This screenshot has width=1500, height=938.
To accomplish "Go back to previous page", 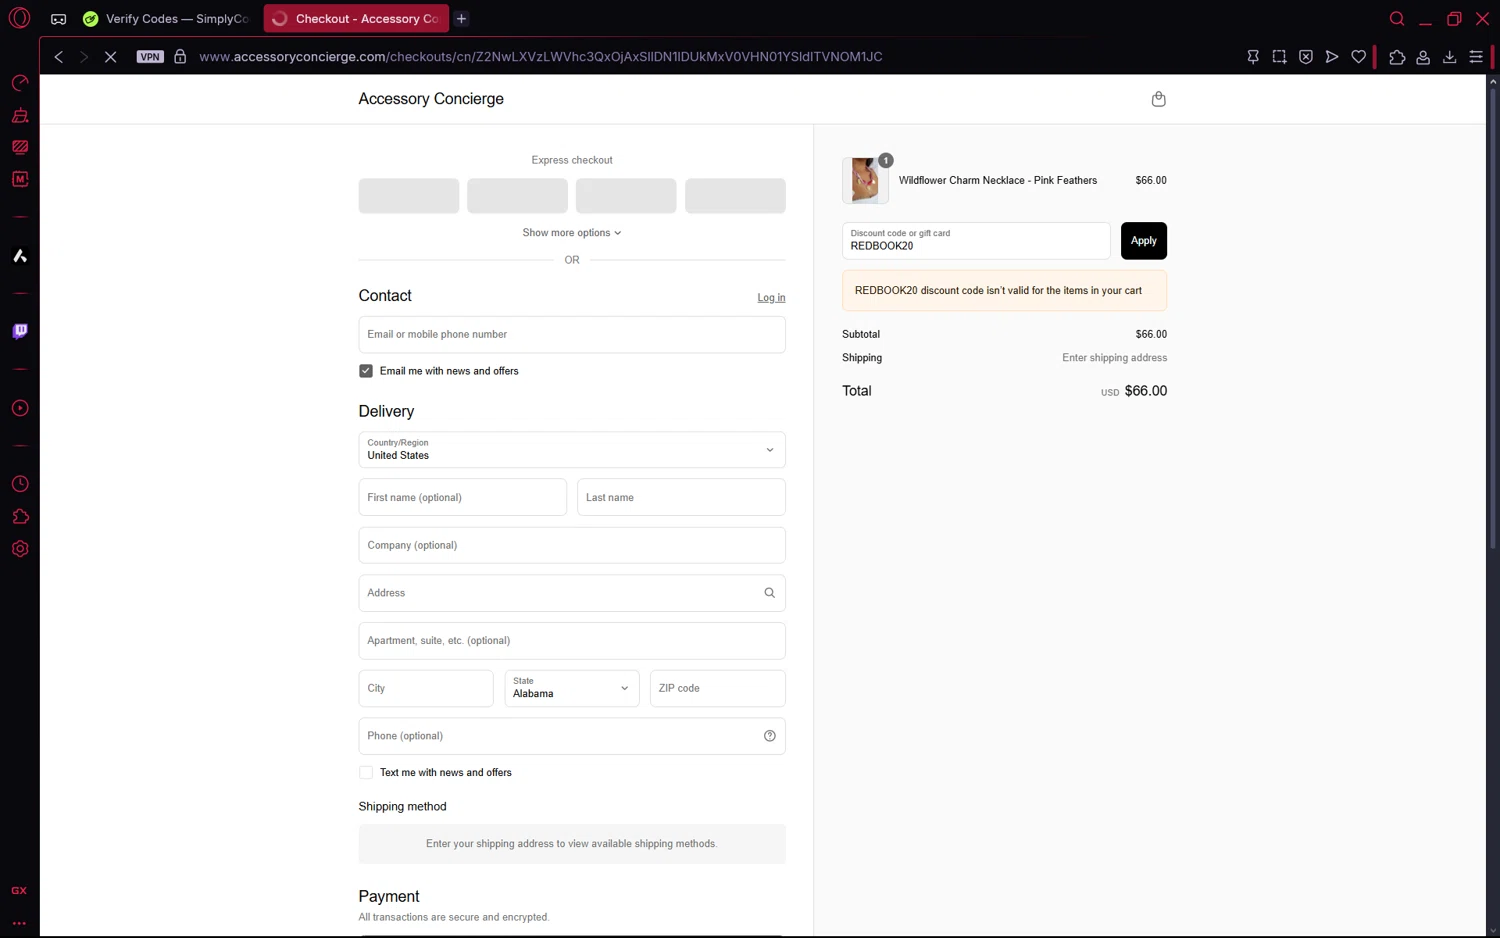I will coord(59,57).
